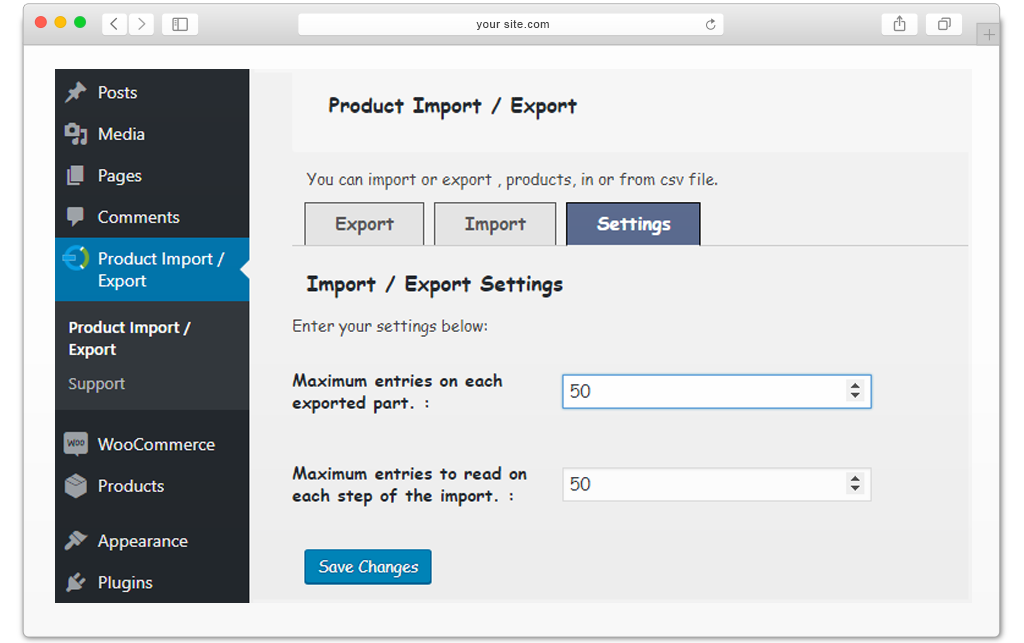Click the Pages icon in sidebar
Screen dimensions: 1024x643
coord(76,175)
